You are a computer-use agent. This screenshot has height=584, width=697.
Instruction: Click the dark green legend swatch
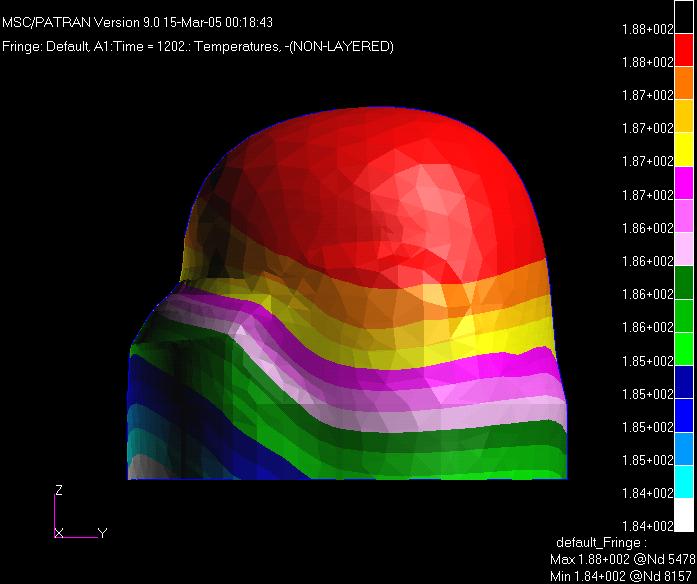pyautogui.click(x=684, y=282)
